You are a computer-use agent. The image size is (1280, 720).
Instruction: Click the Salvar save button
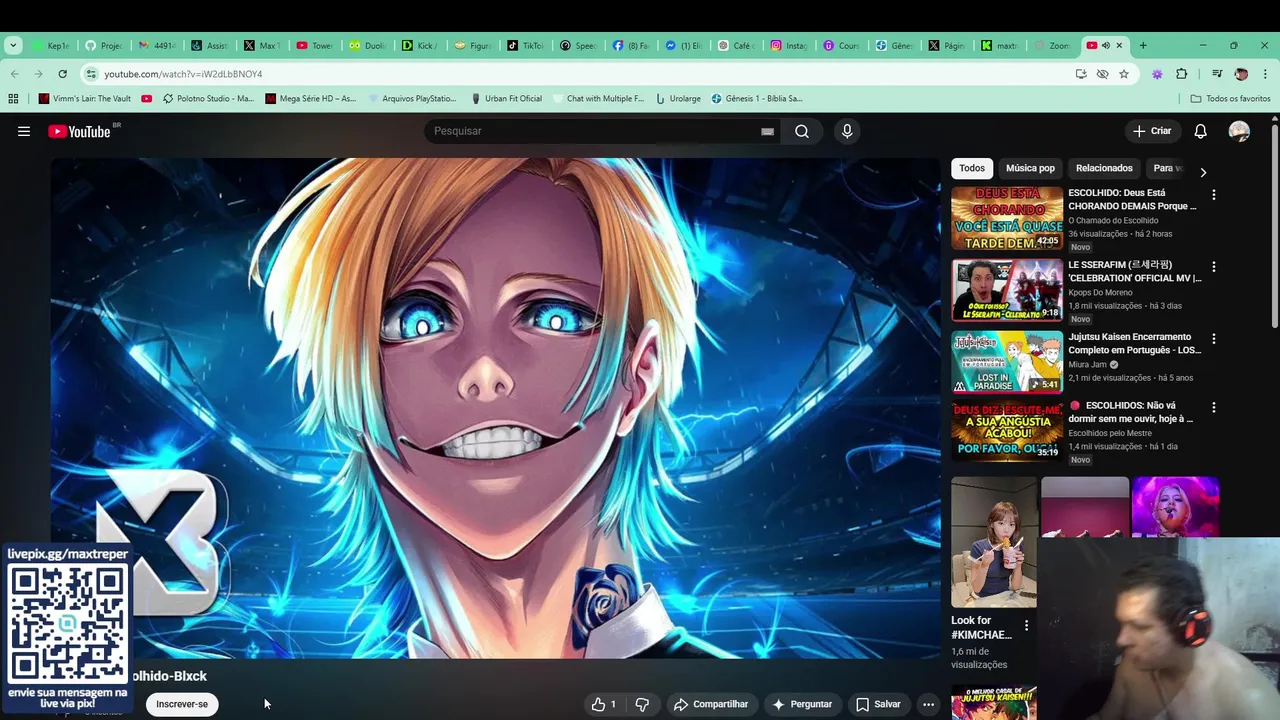click(878, 704)
